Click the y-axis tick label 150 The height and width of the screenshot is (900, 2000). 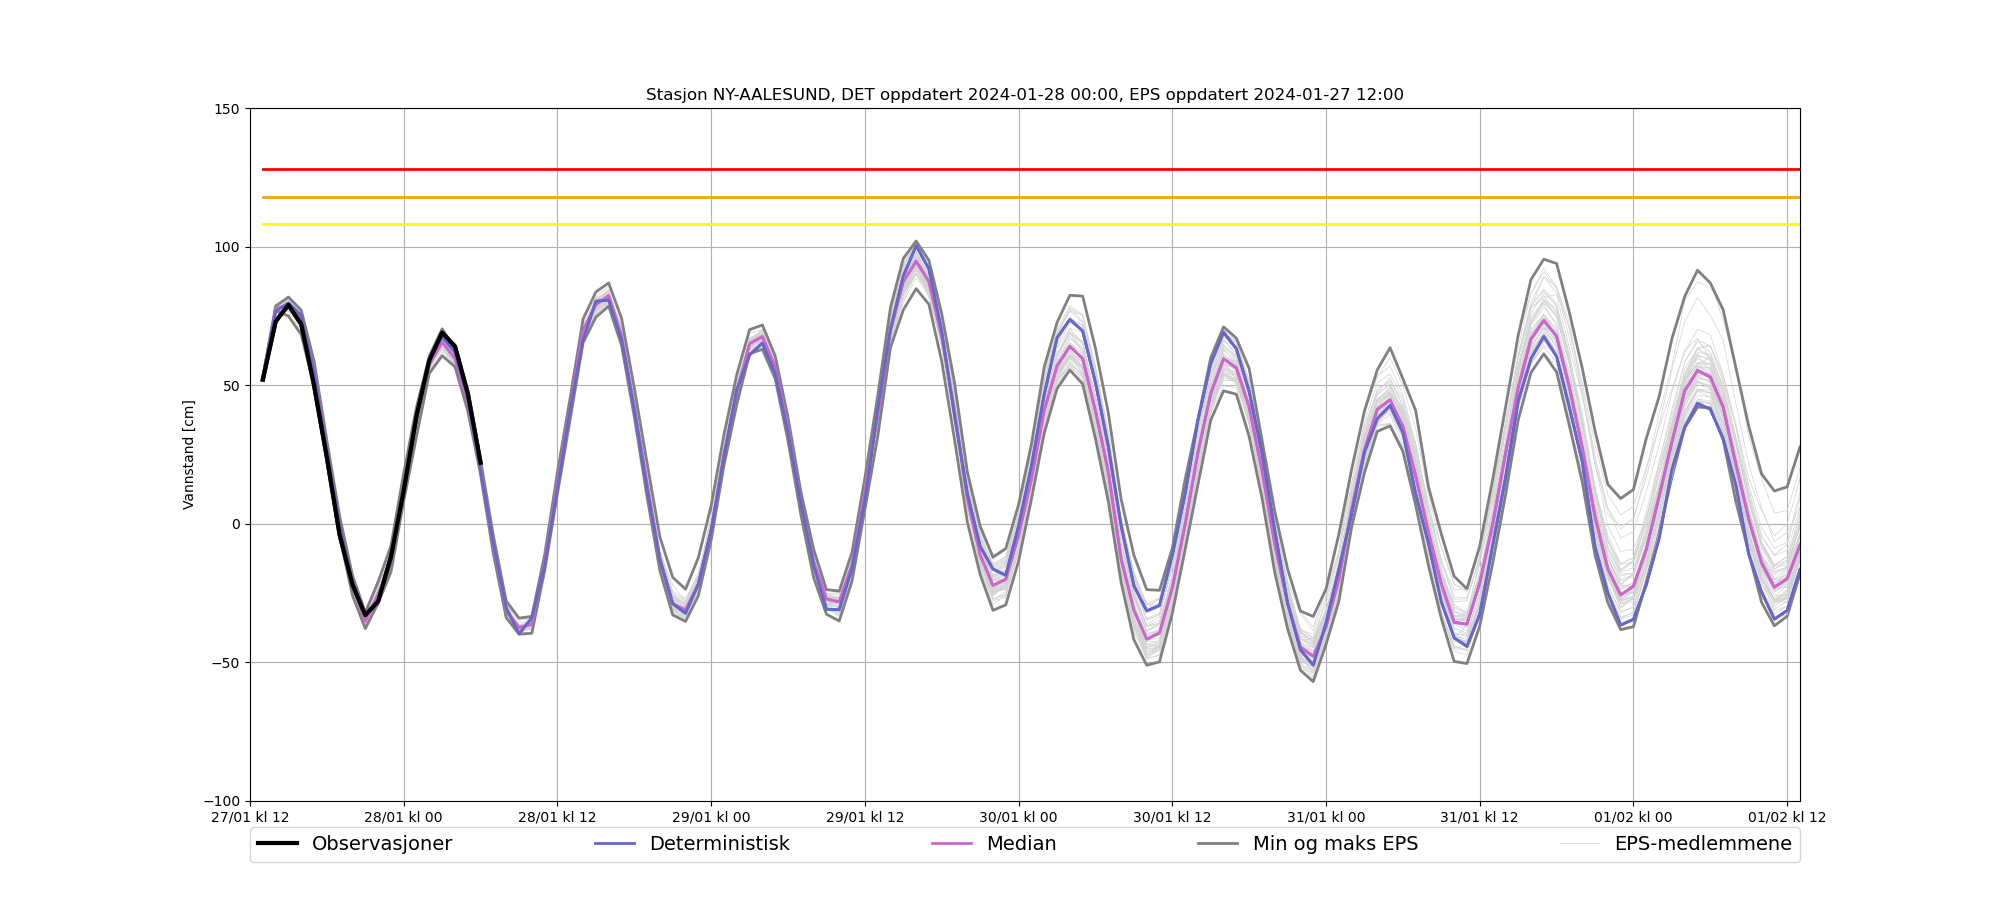coord(228,109)
